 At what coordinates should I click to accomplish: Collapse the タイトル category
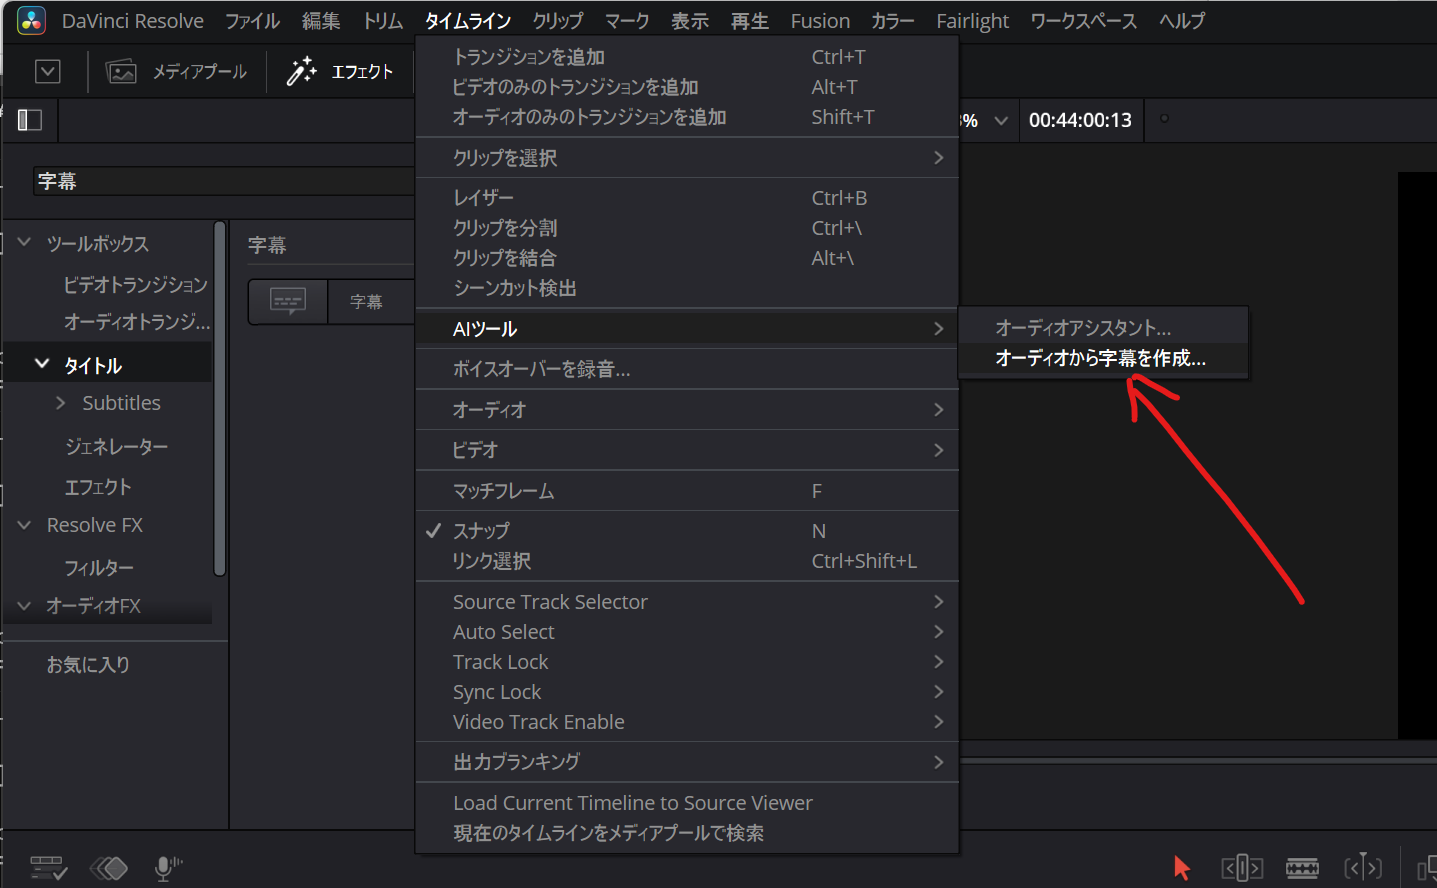click(x=42, y=364)
